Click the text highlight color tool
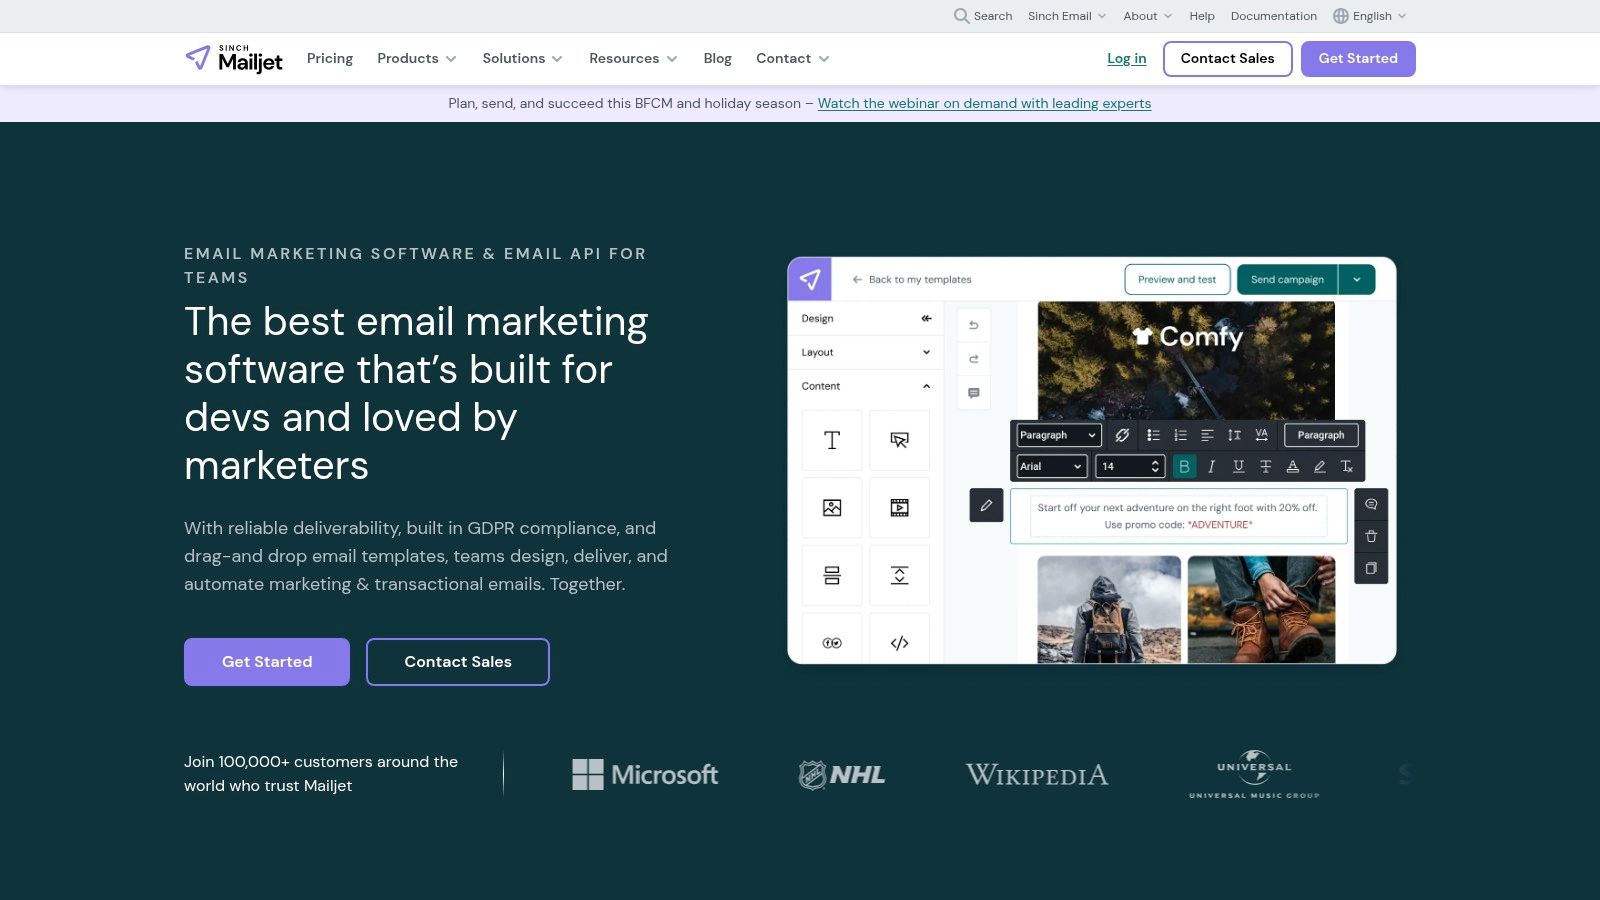The height and width of the screenshot is (900, 1600). click(1319, 466)
